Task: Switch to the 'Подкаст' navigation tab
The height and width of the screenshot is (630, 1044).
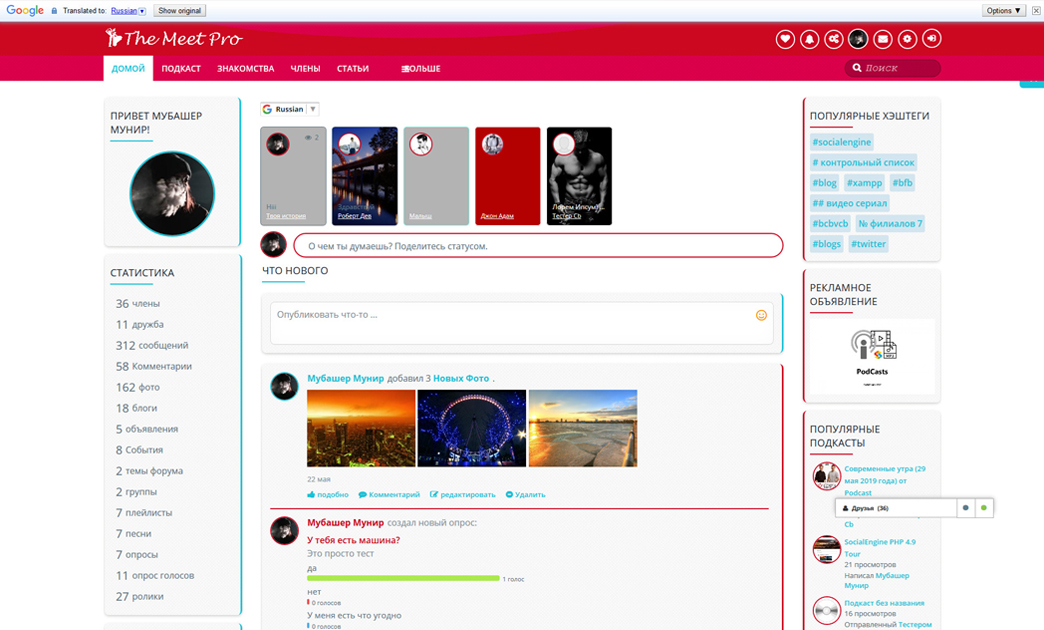Action: coord(181,69)
